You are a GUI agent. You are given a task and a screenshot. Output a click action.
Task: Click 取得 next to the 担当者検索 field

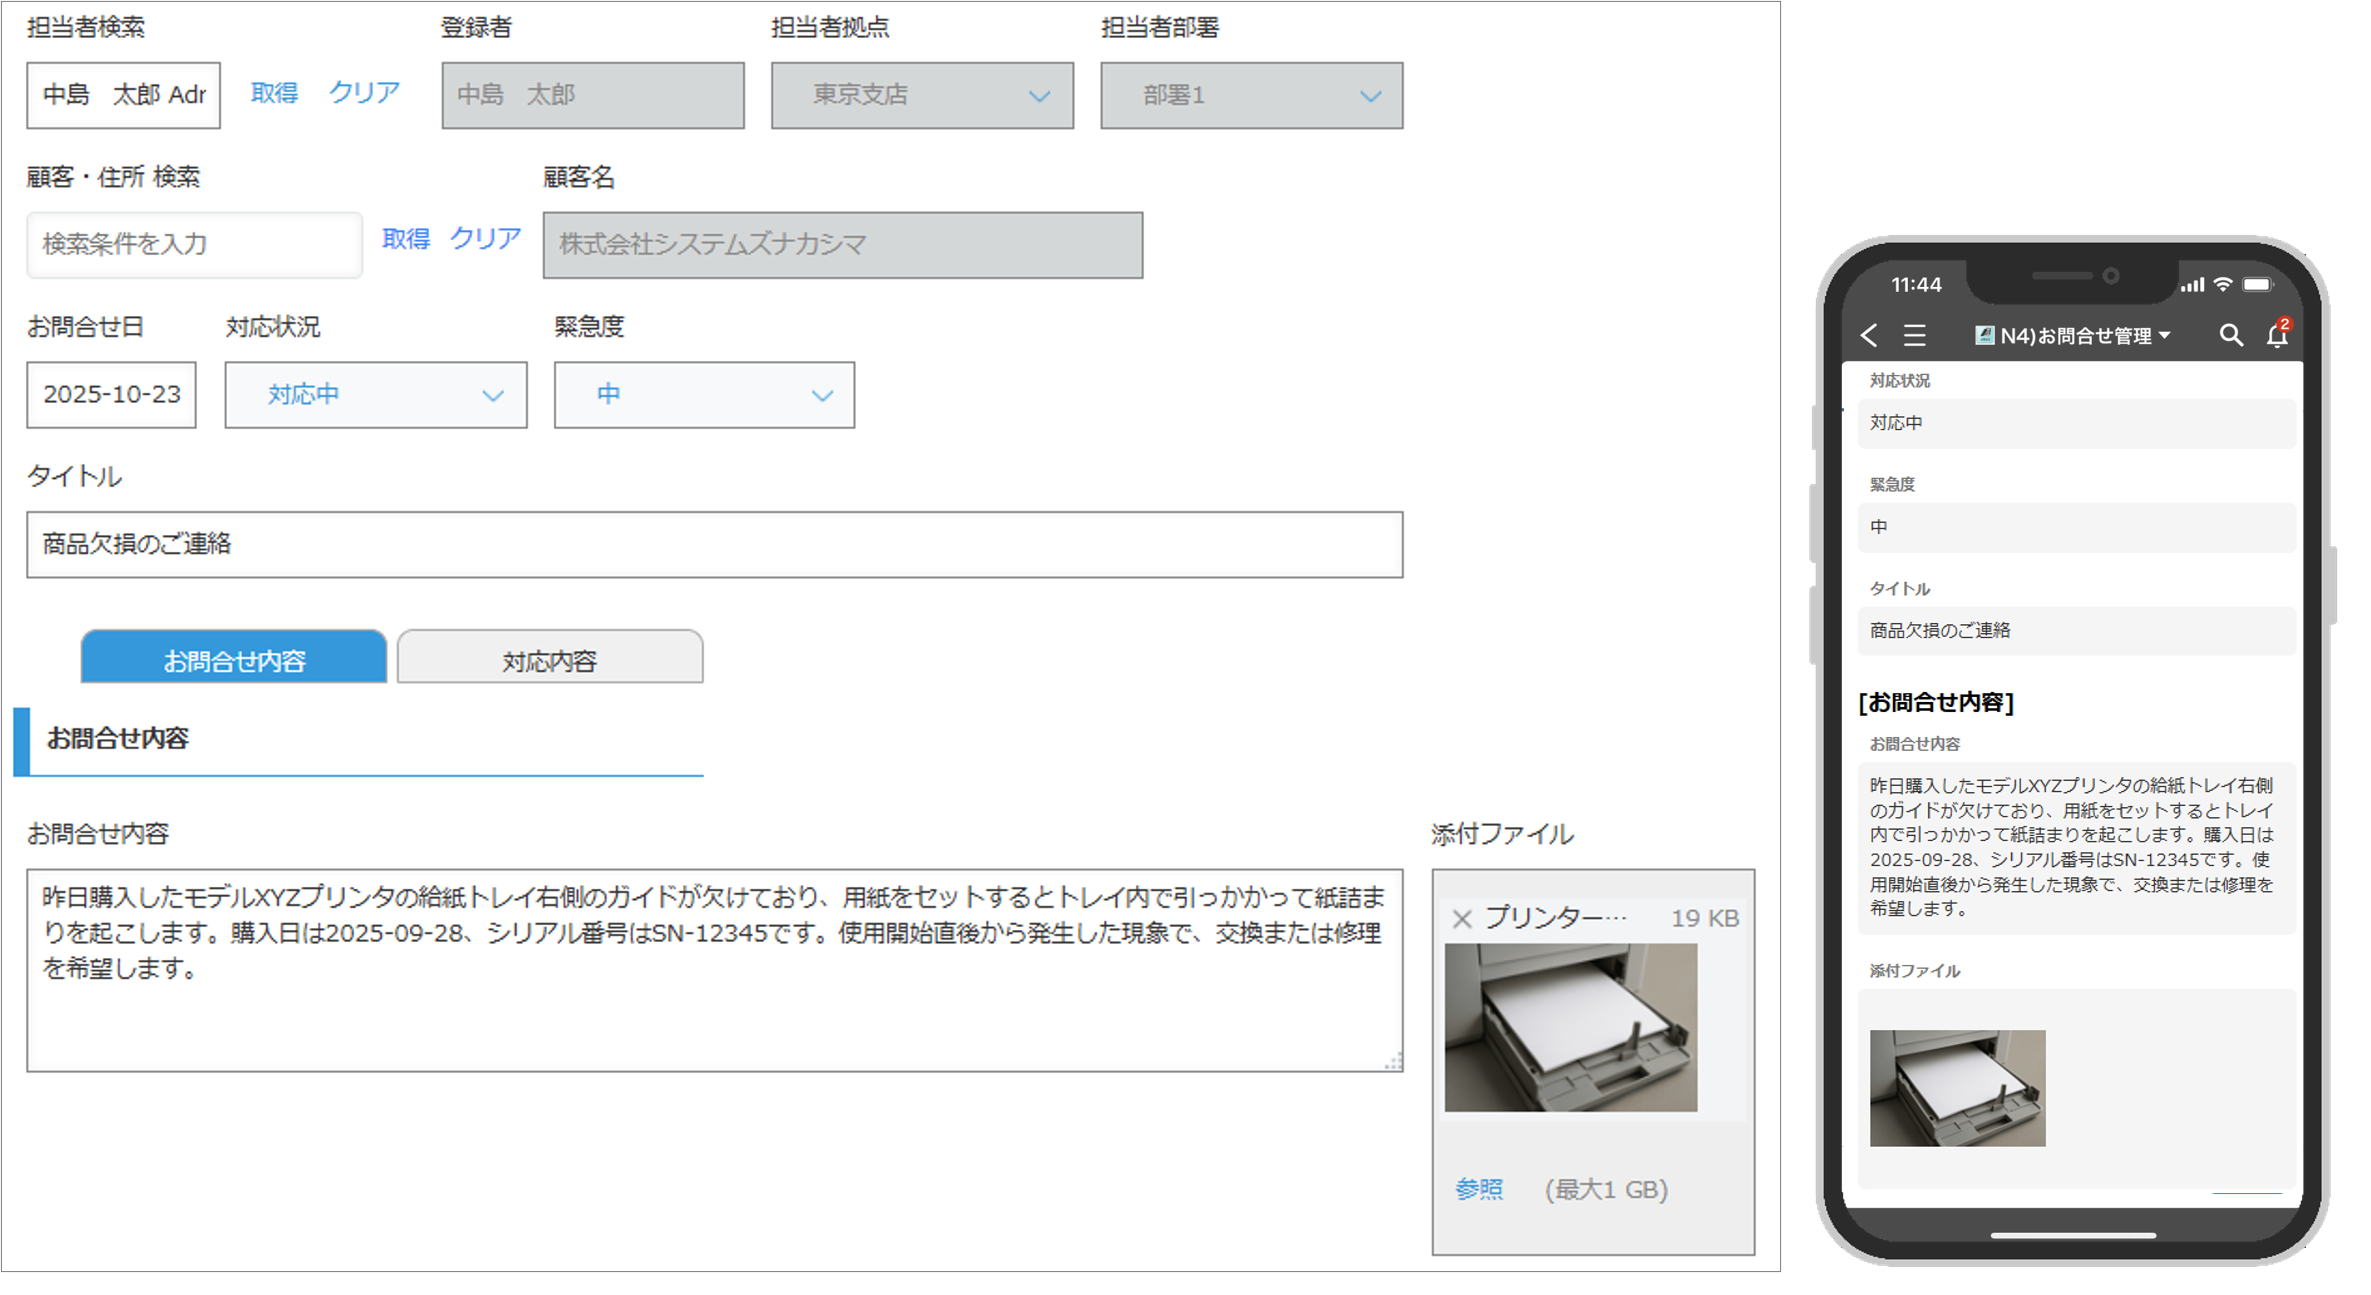pyautogui.click(x=273, y=91)
